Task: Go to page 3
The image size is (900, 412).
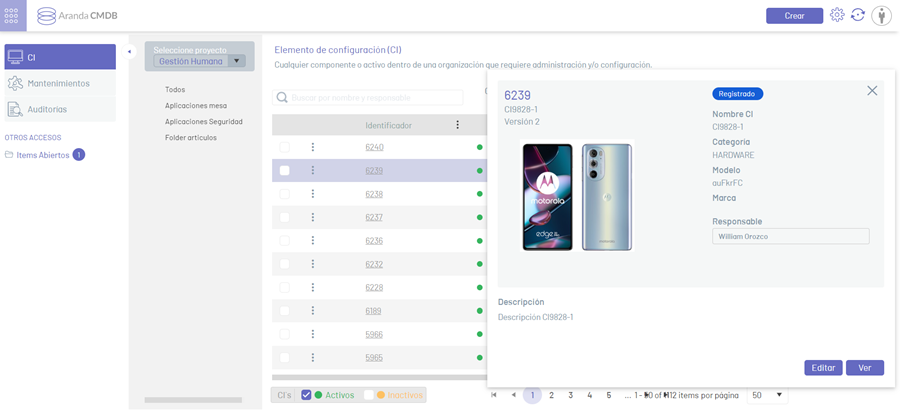Action: 571,395
